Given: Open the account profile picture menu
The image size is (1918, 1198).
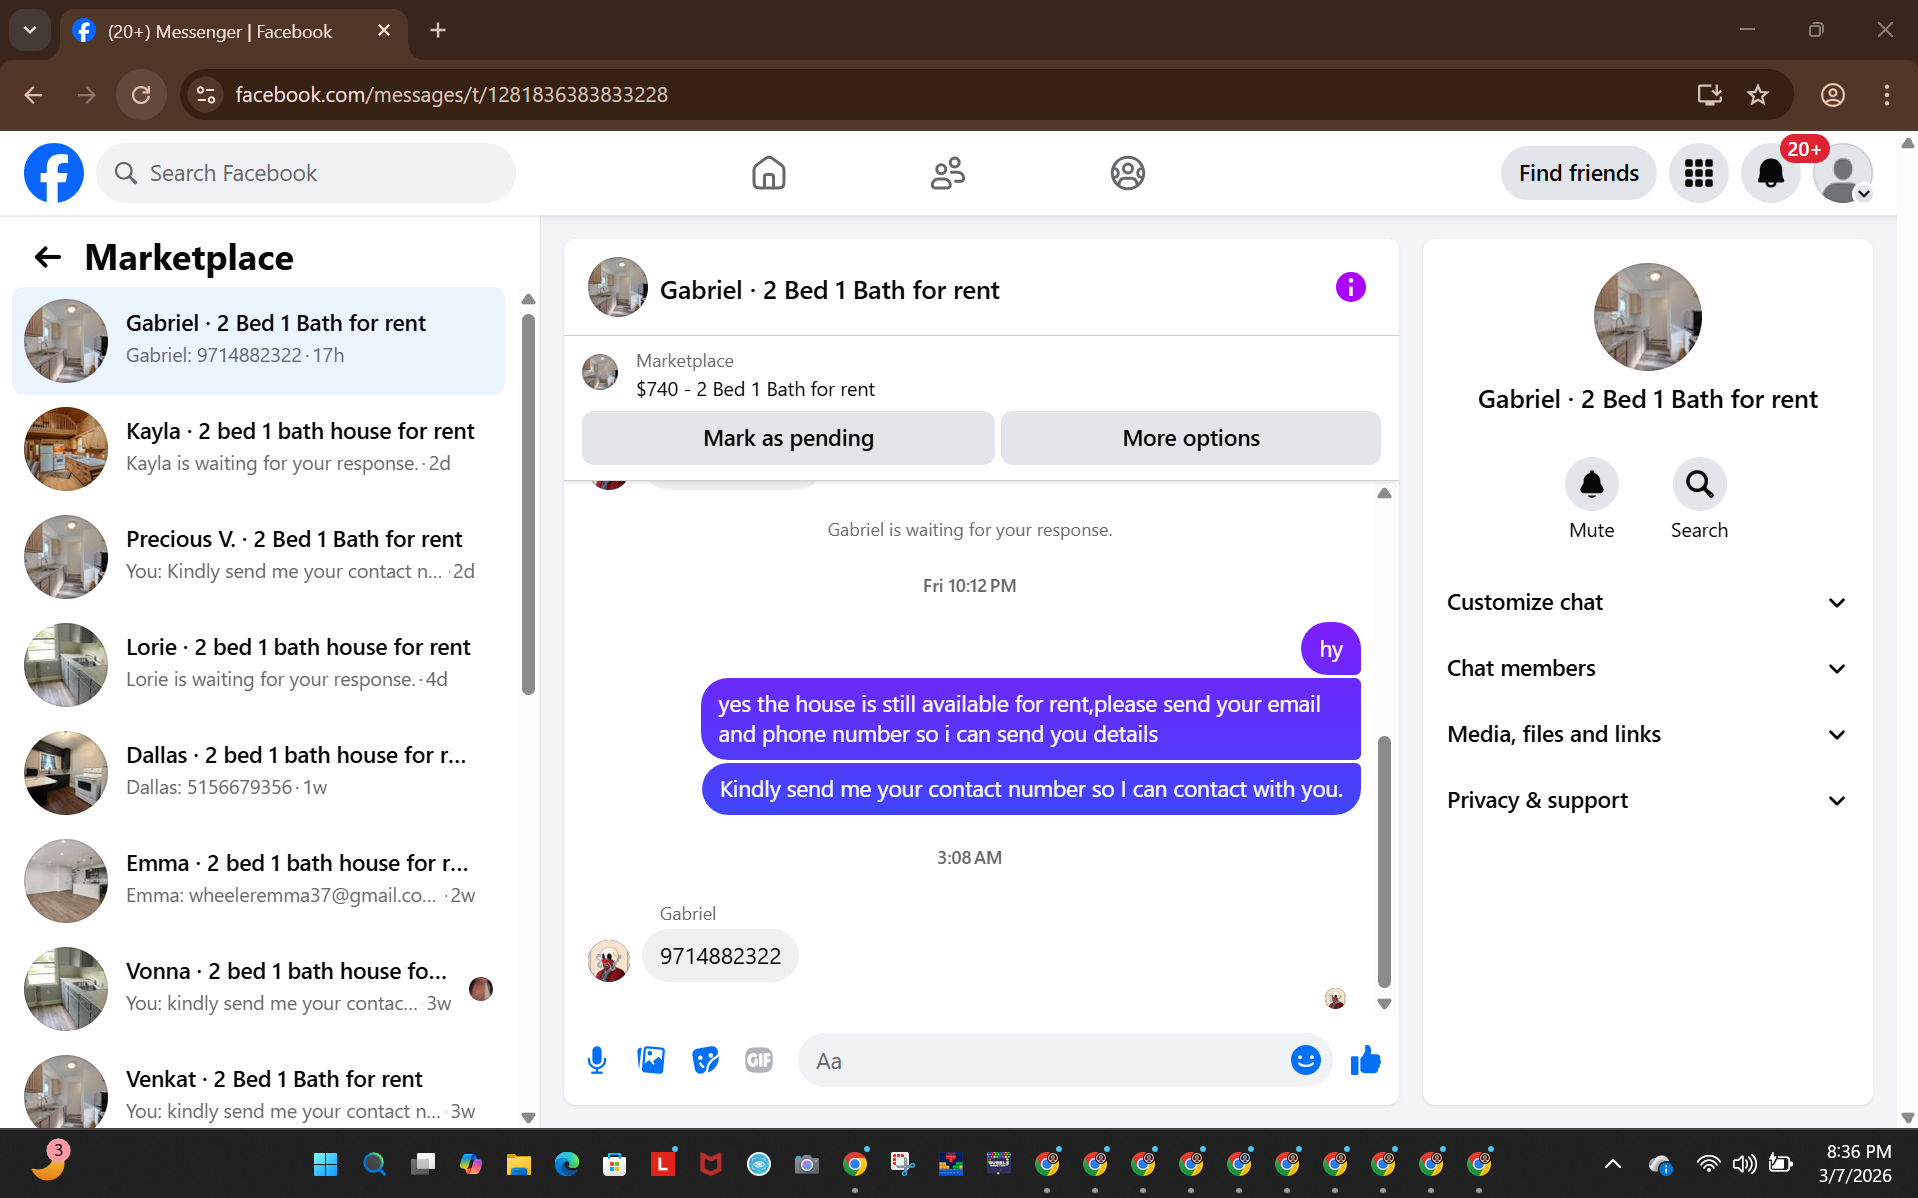Looking at the screenshot, I should (x=1842, y=173).
